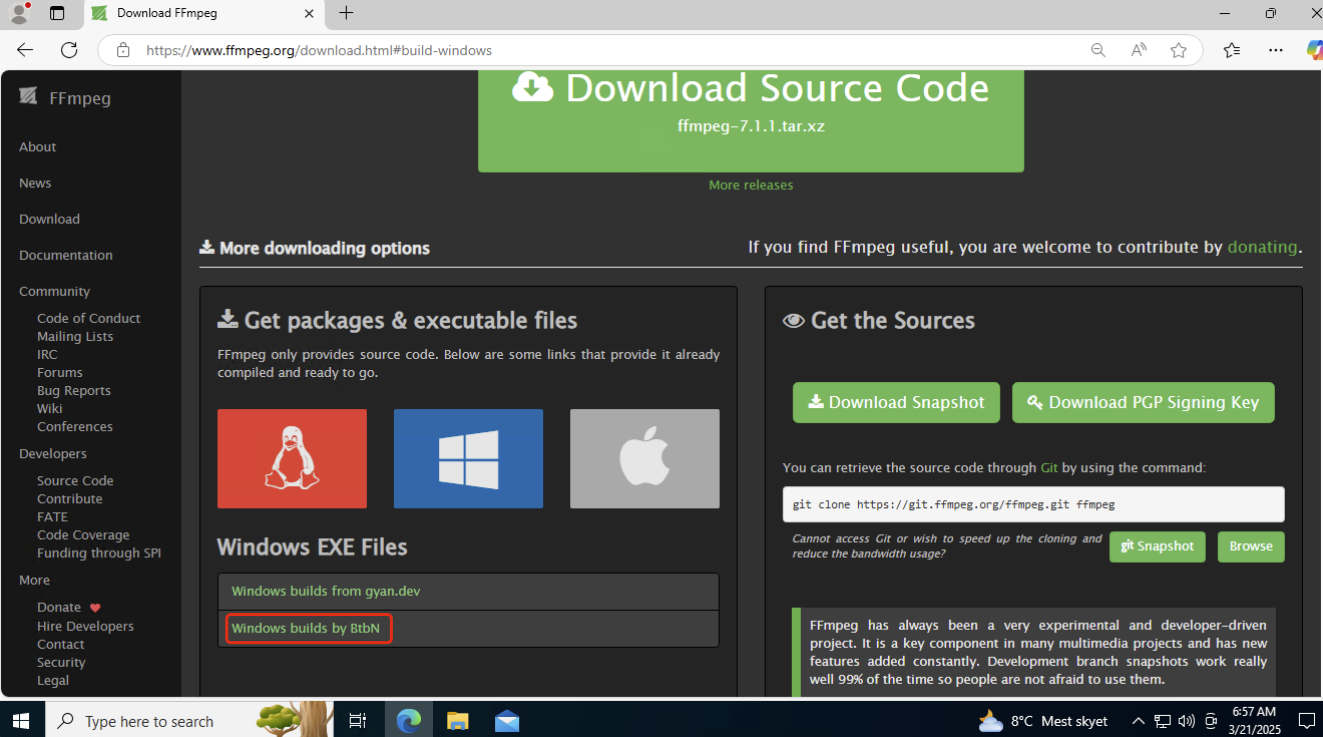Click the Linux penguin icon tile
The width and height of the screenshot is (1323, 737).
[x=292, y=458]
